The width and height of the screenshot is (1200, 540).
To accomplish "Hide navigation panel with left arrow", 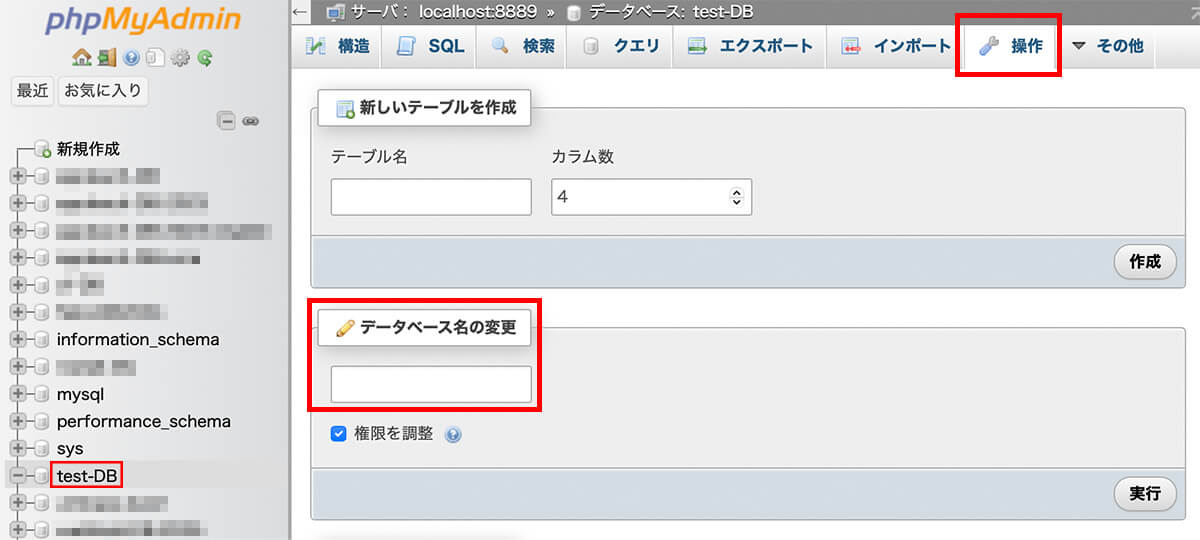I will 301,12.
